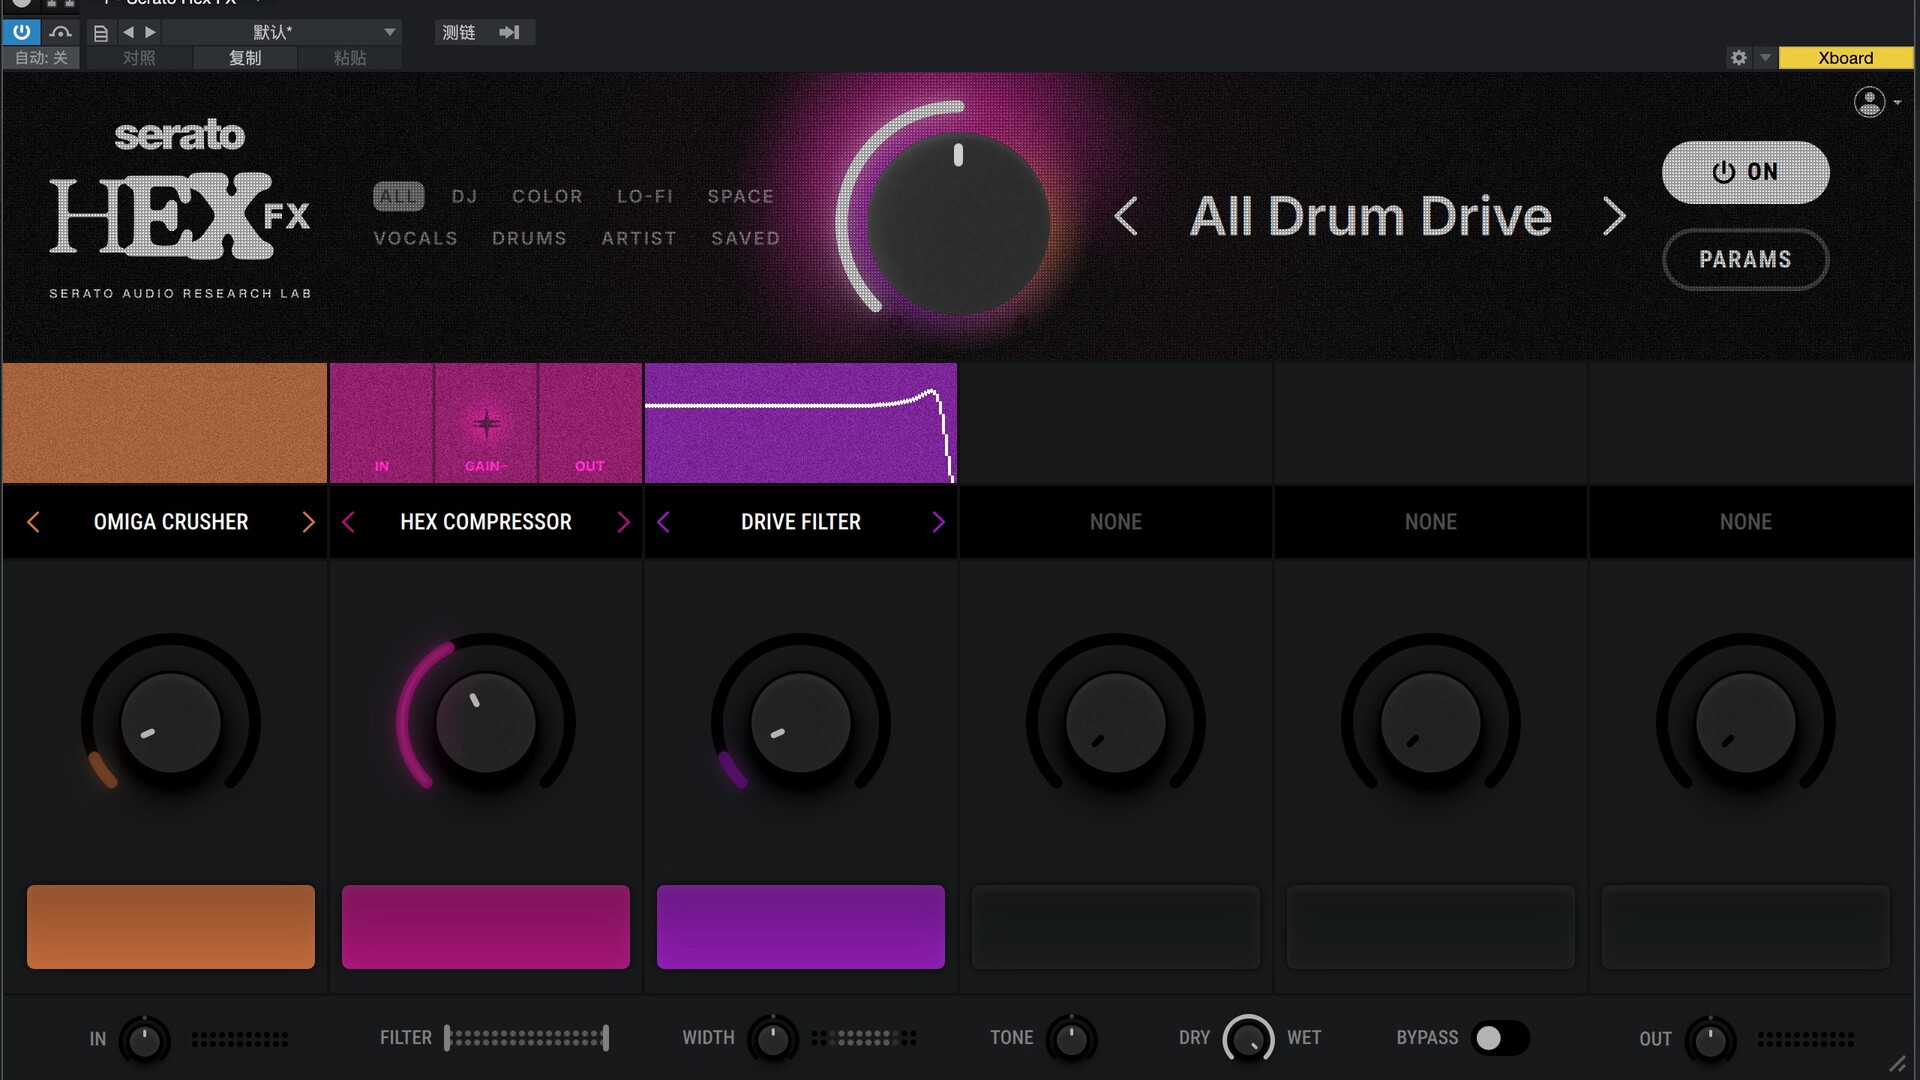Viewport: 1920px width, 1080px height.
Task: Toggle the BYPASS switch
Action: coord(1501,1038)
